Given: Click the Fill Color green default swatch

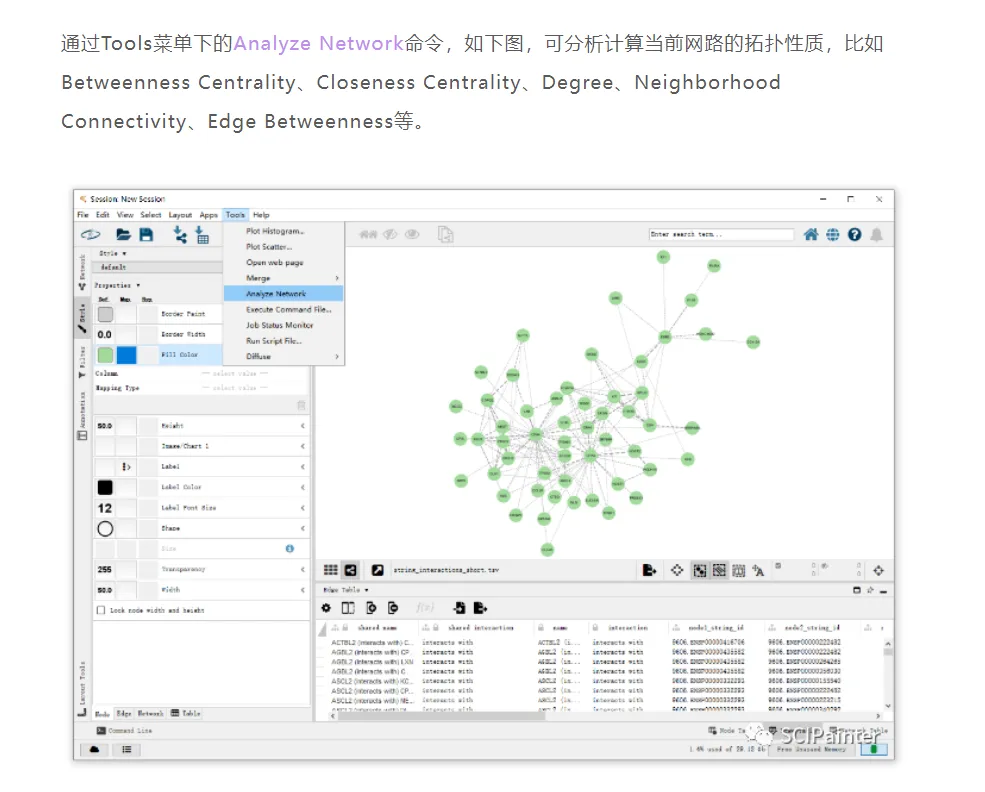Looking at the screenshot, I should pyautogui.click(x=106, y=355).
